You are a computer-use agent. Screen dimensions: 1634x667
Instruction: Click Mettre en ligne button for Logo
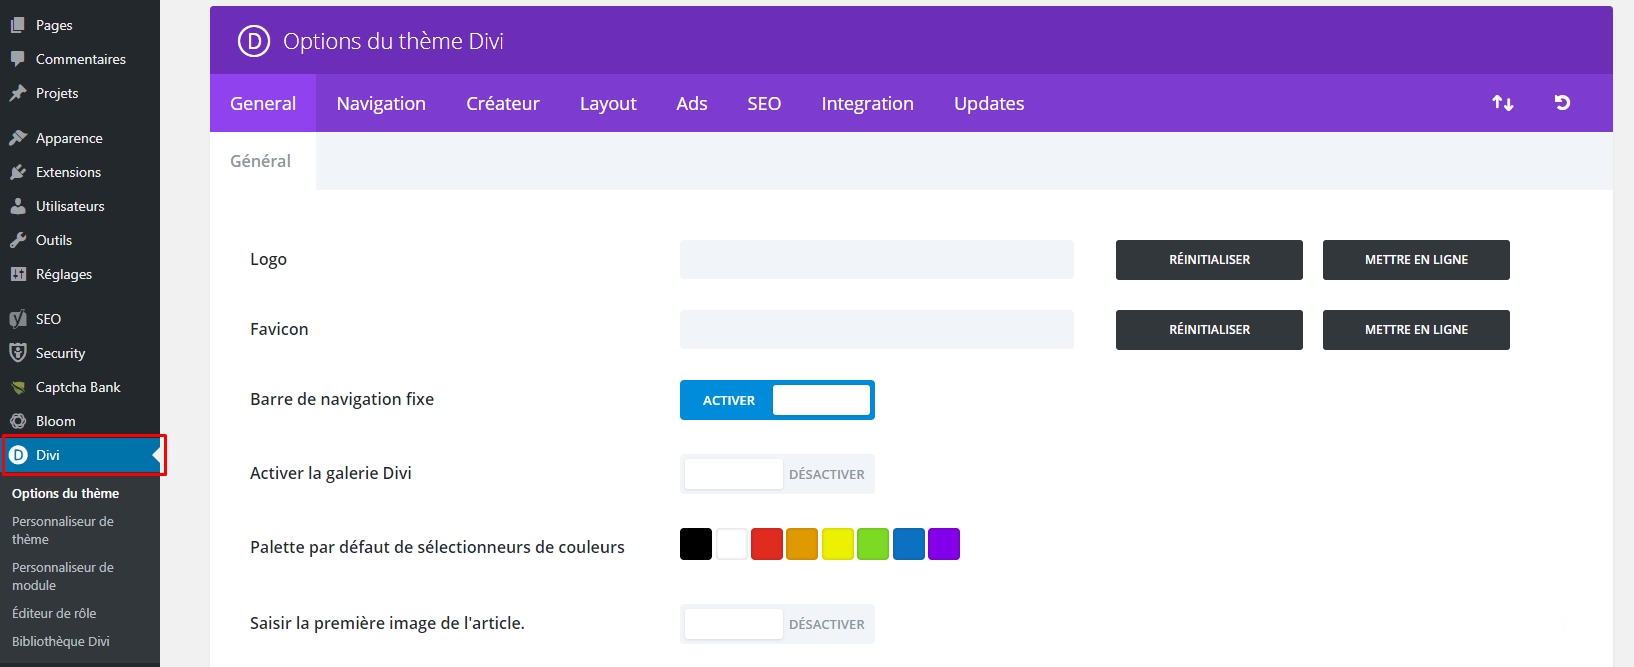(x=1416, y=260)
